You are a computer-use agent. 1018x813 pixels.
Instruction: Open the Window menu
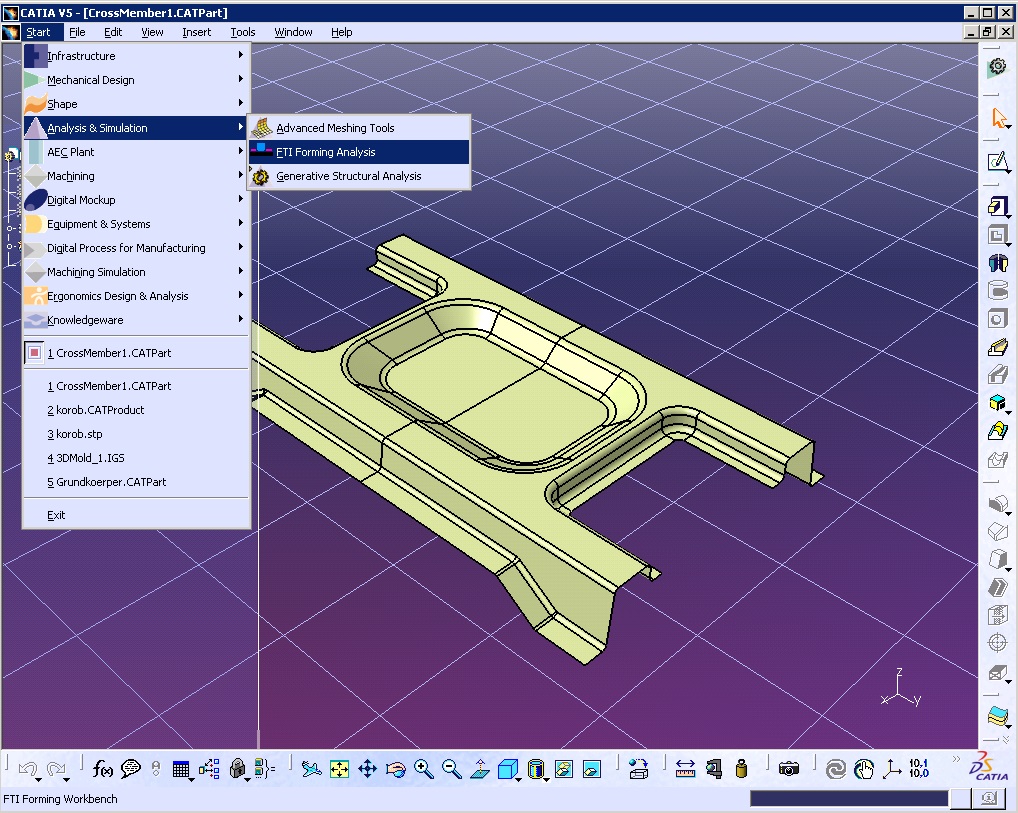point(293,32)
